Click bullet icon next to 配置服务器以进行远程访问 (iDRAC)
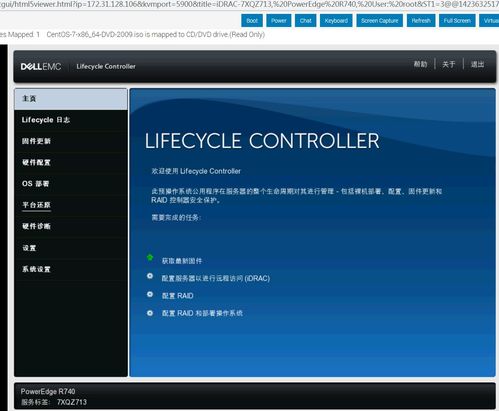Viewport: 499px width, 411px height. point(150,276)
